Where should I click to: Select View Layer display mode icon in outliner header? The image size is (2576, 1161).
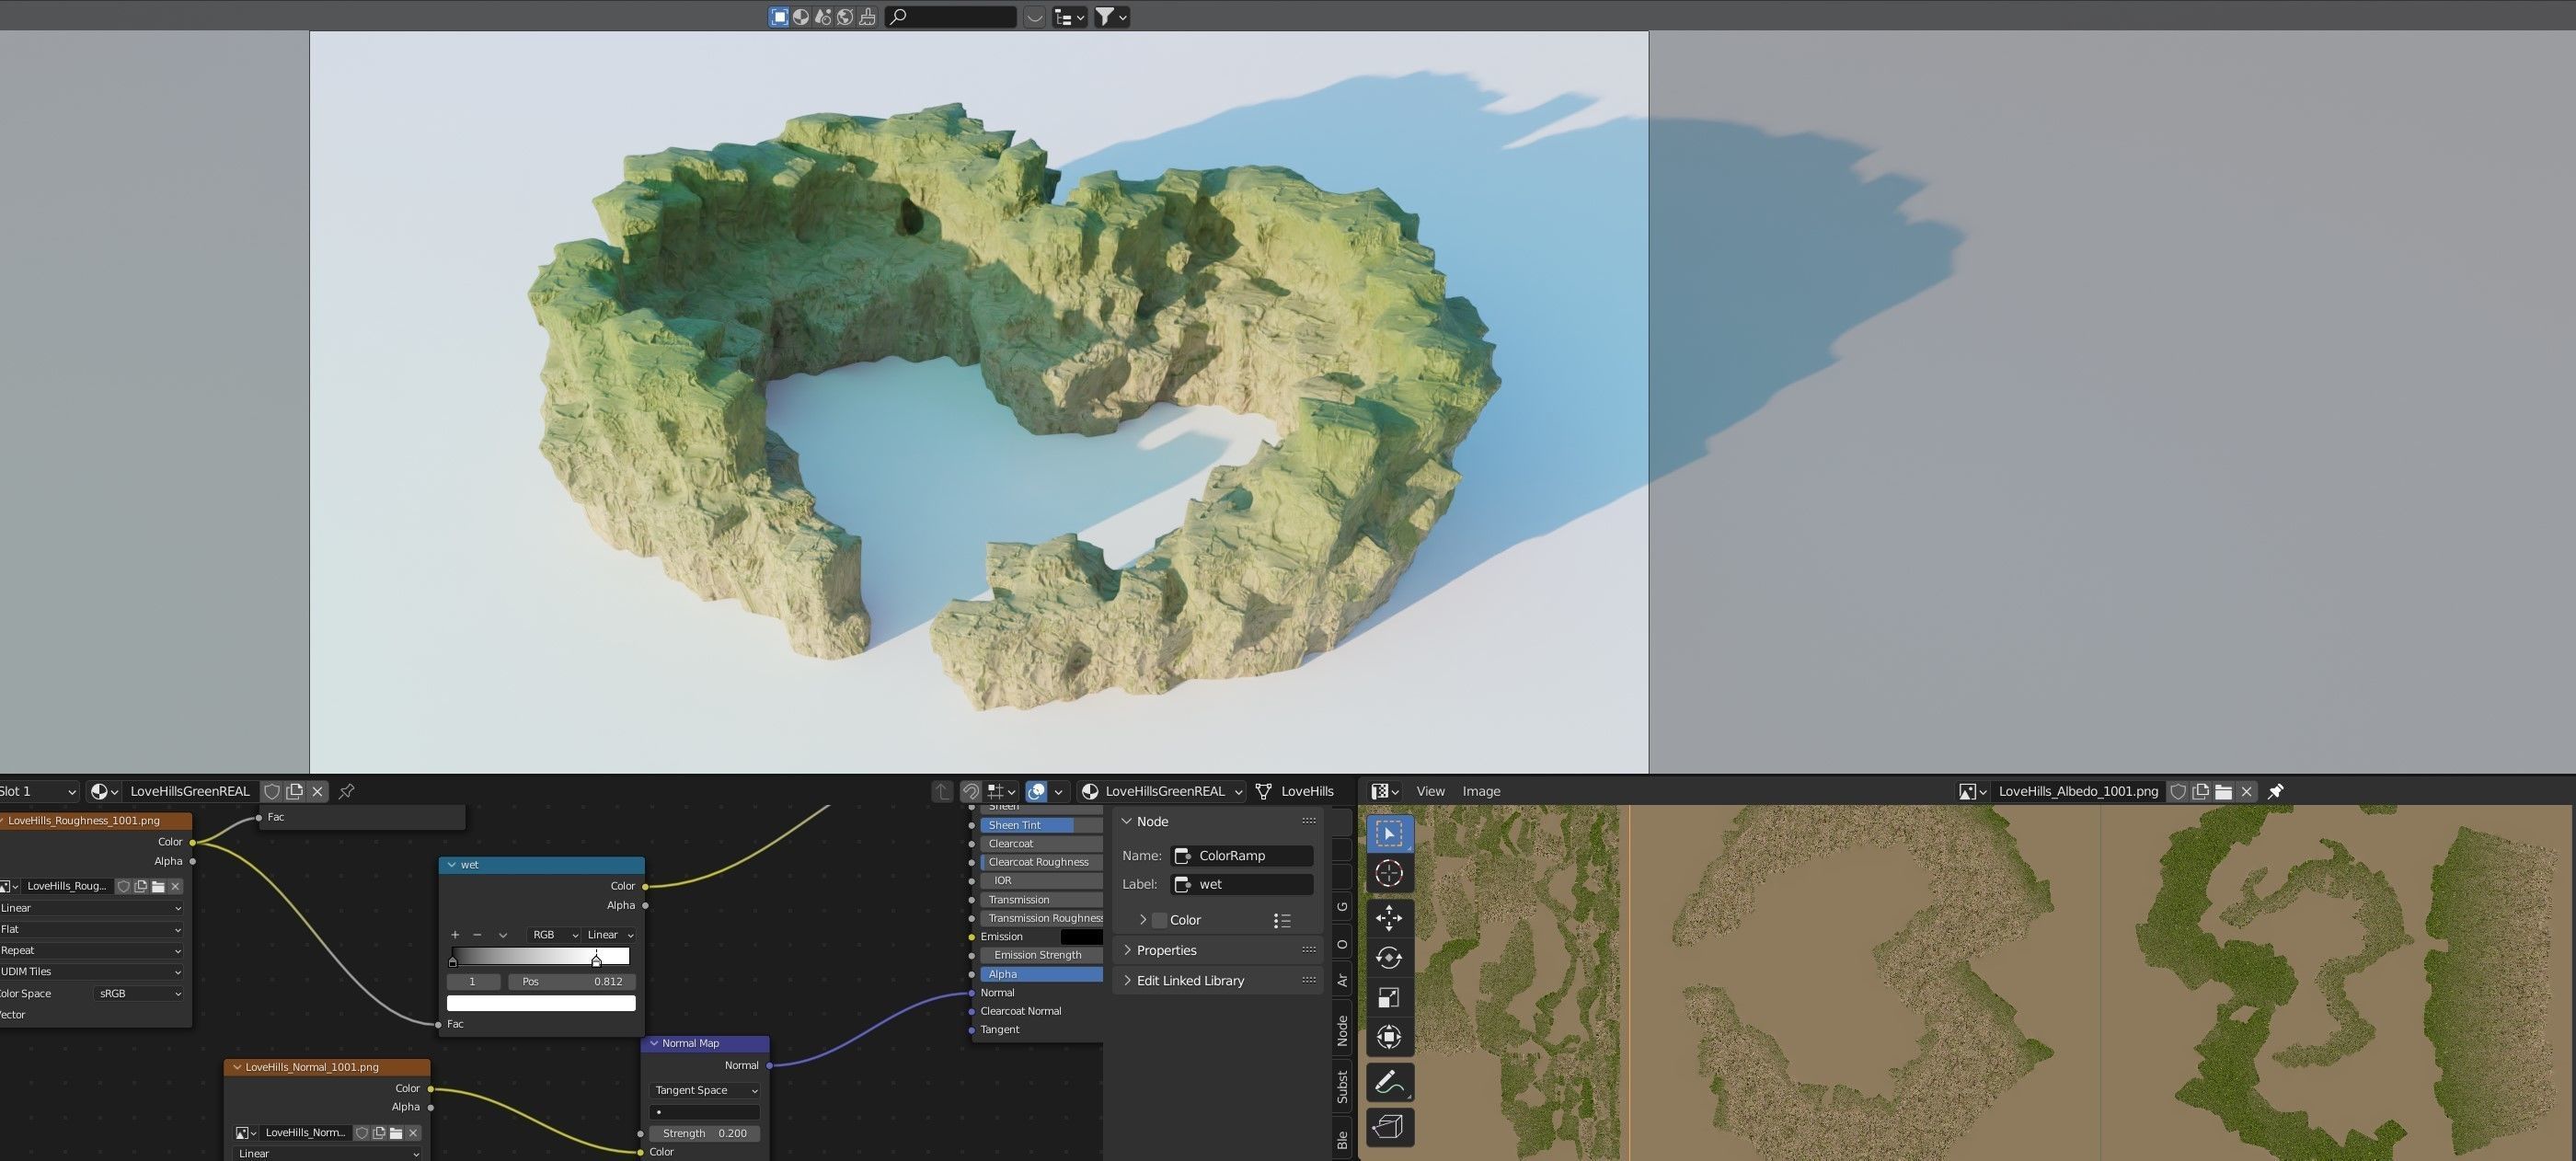[778, 17]
